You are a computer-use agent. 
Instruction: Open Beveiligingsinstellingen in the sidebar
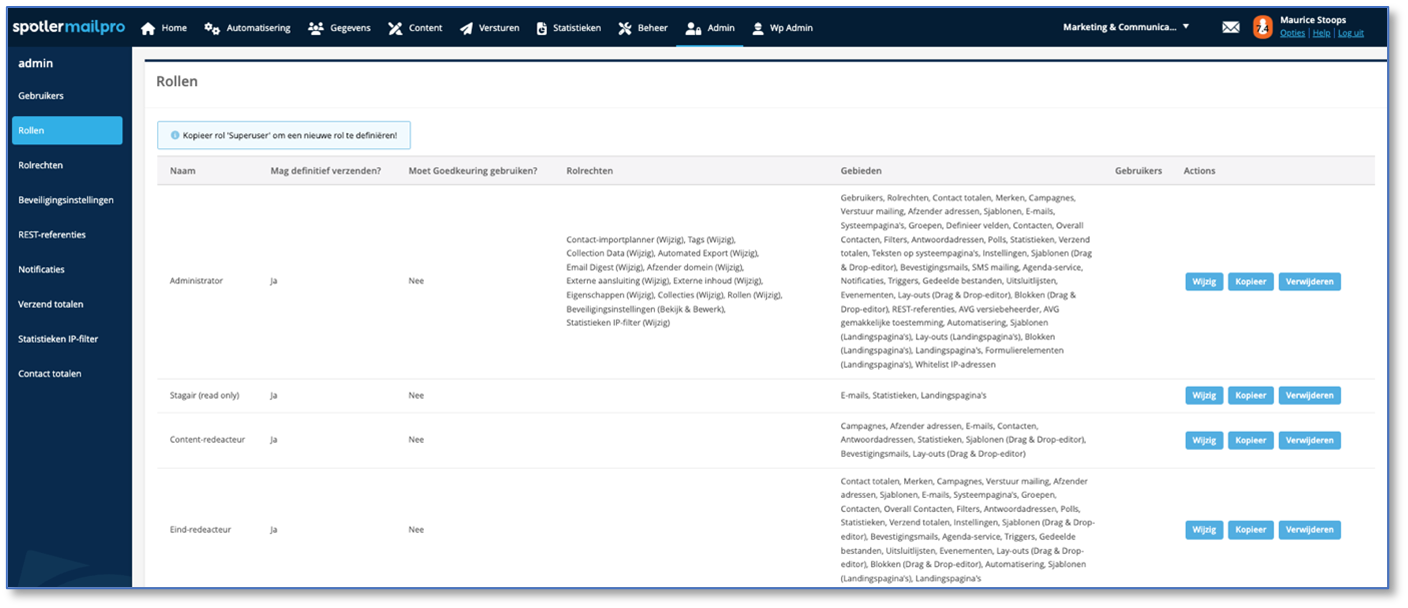coord(66,200)
